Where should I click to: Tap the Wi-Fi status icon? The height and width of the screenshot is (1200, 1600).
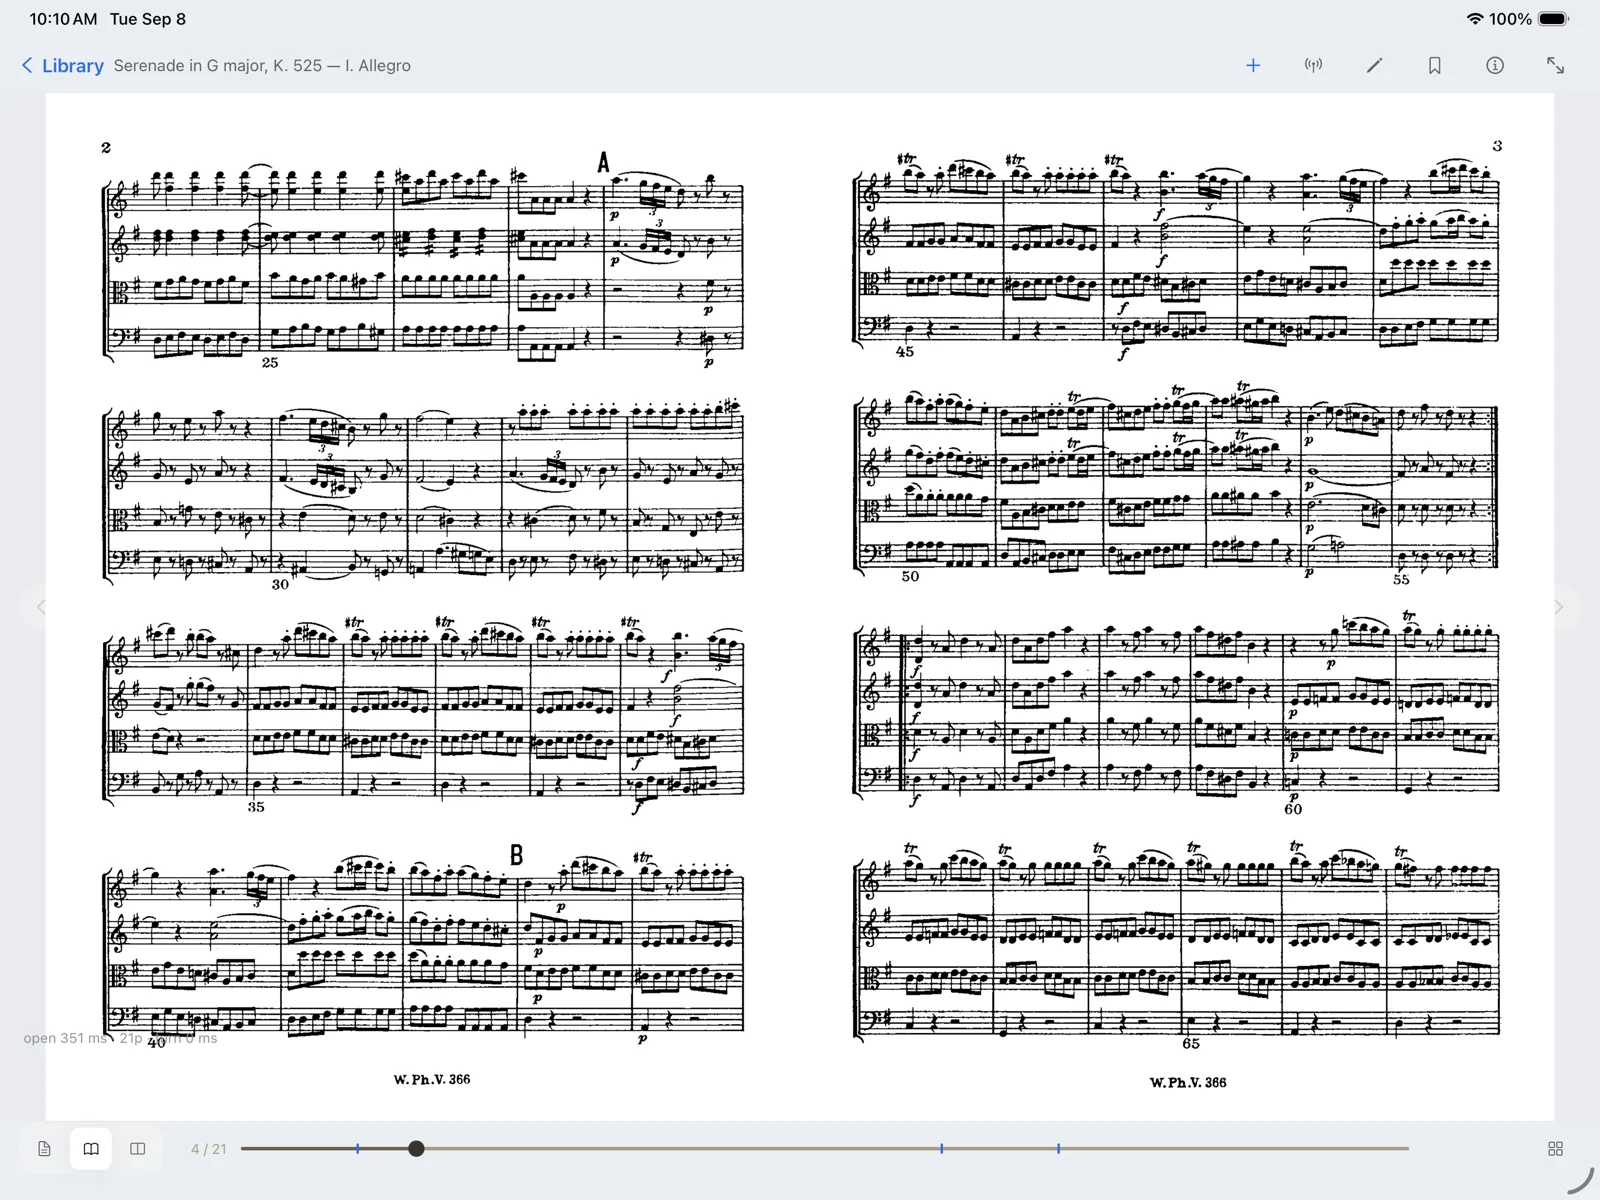point(1474,19)
